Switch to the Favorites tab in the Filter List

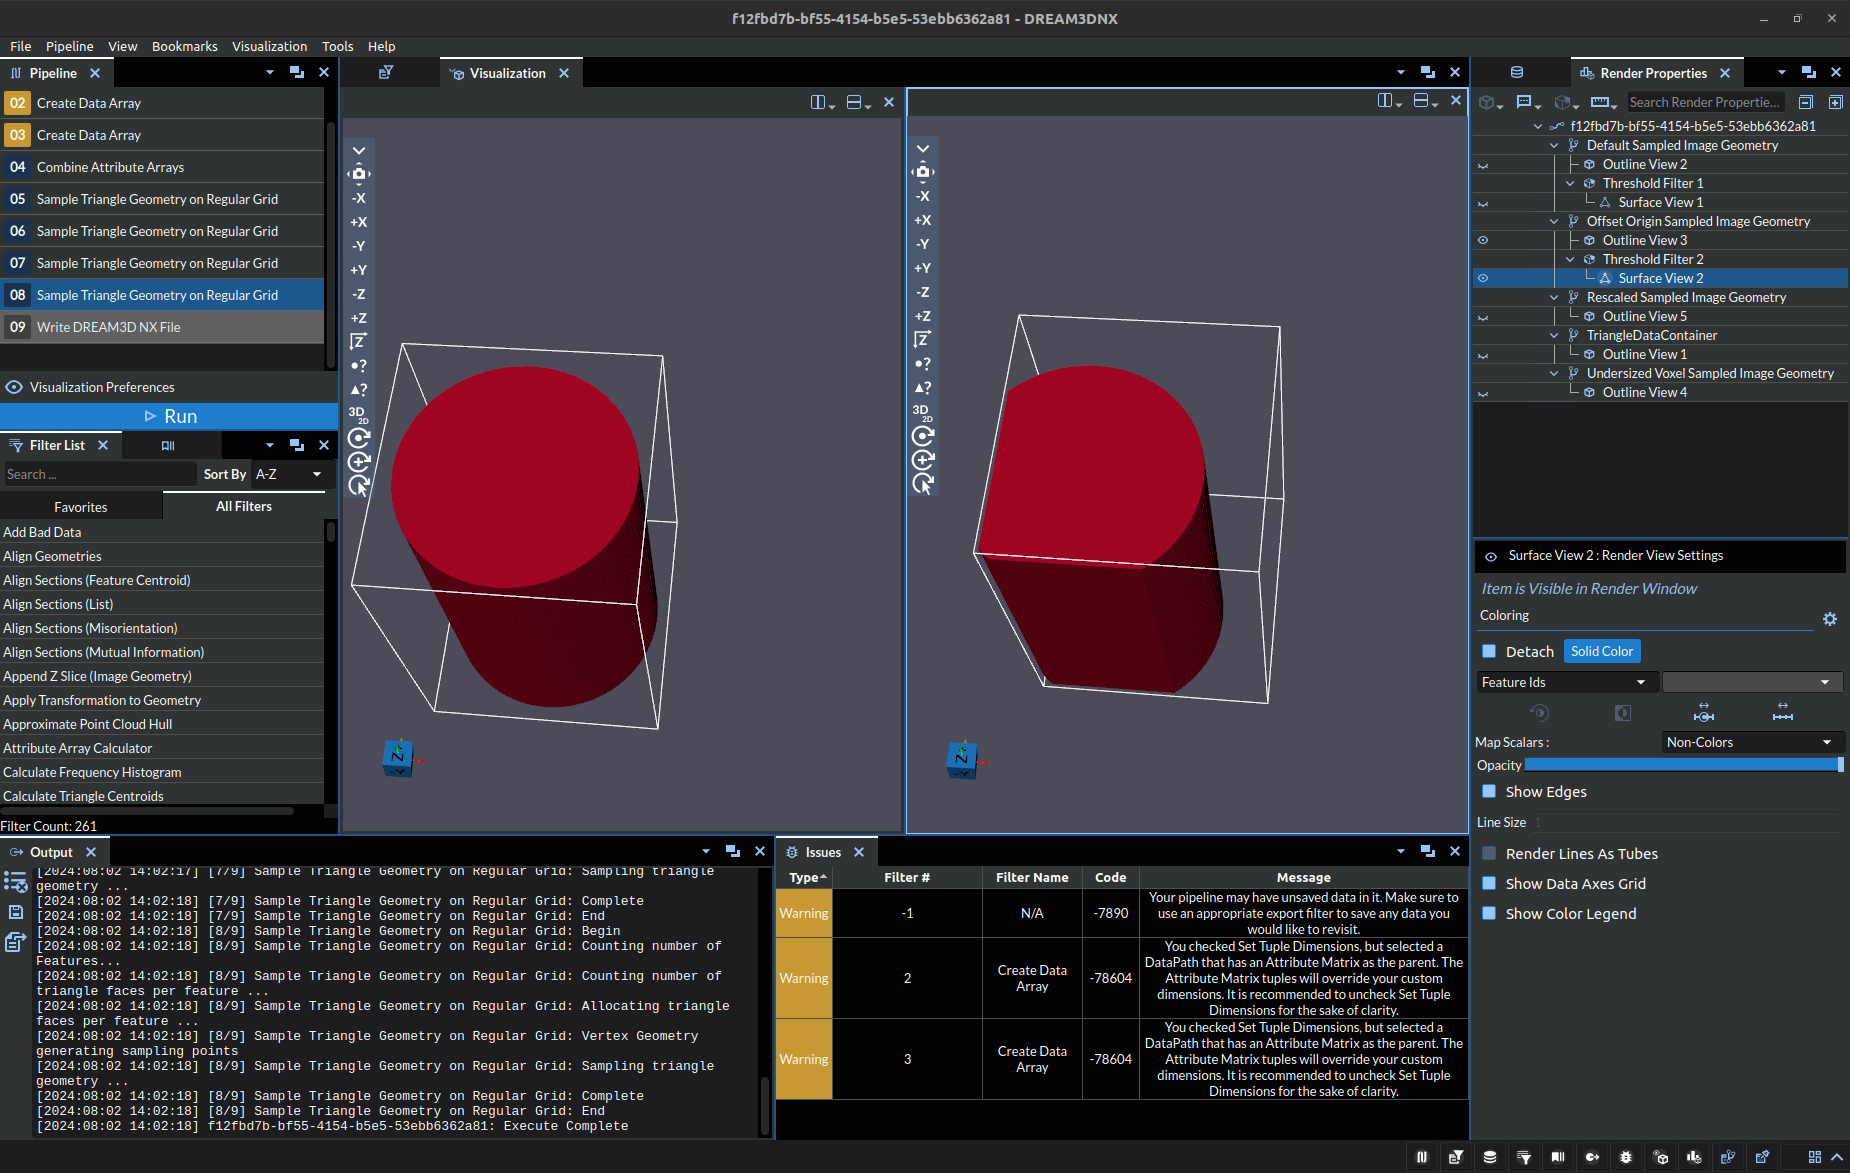tap(82, 506)
